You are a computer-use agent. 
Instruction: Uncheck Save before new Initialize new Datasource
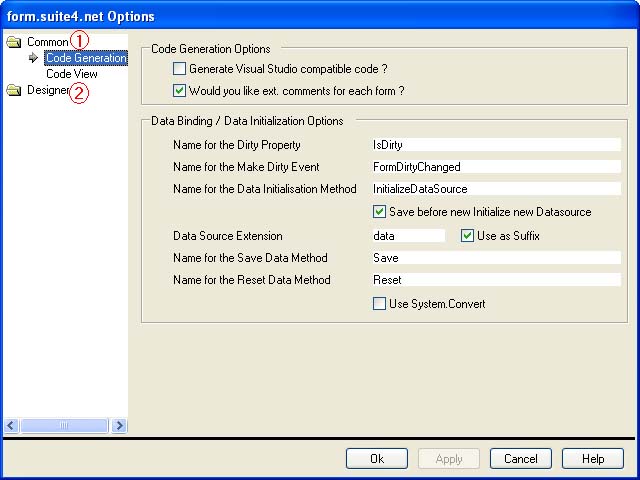click(380, 212)
